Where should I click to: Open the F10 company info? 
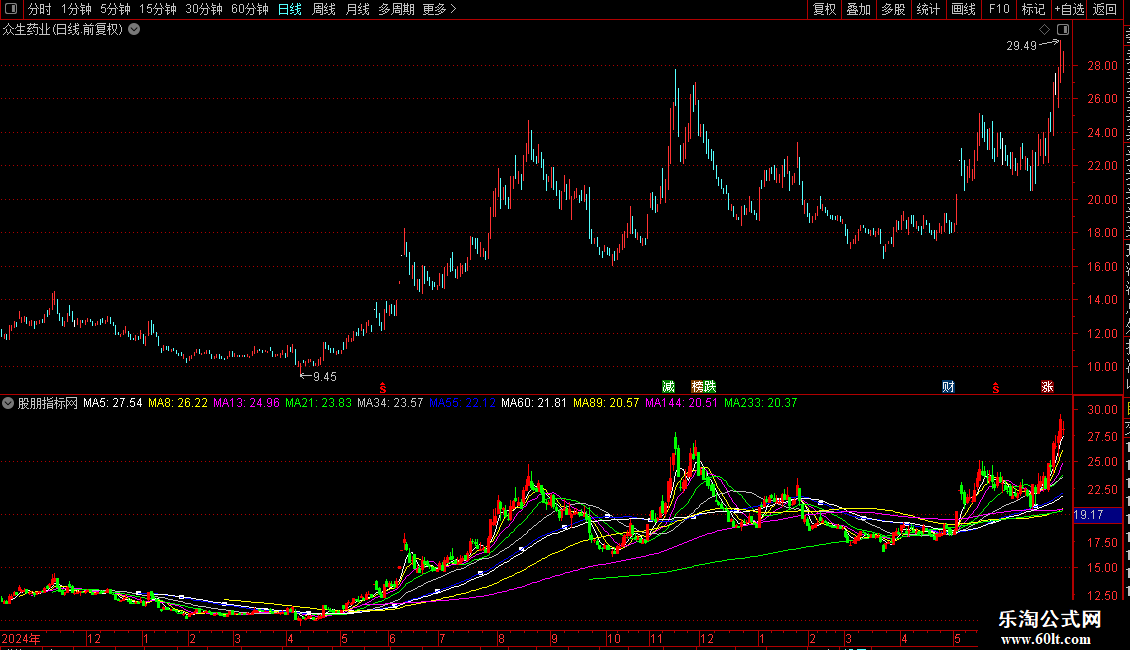coord(999,9)
